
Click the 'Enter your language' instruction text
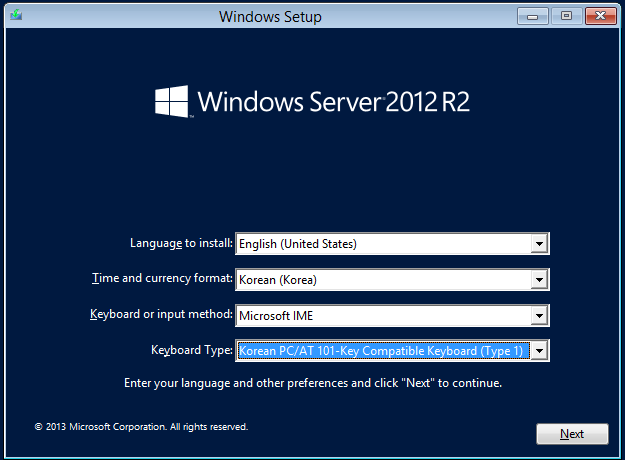(313, 383)
